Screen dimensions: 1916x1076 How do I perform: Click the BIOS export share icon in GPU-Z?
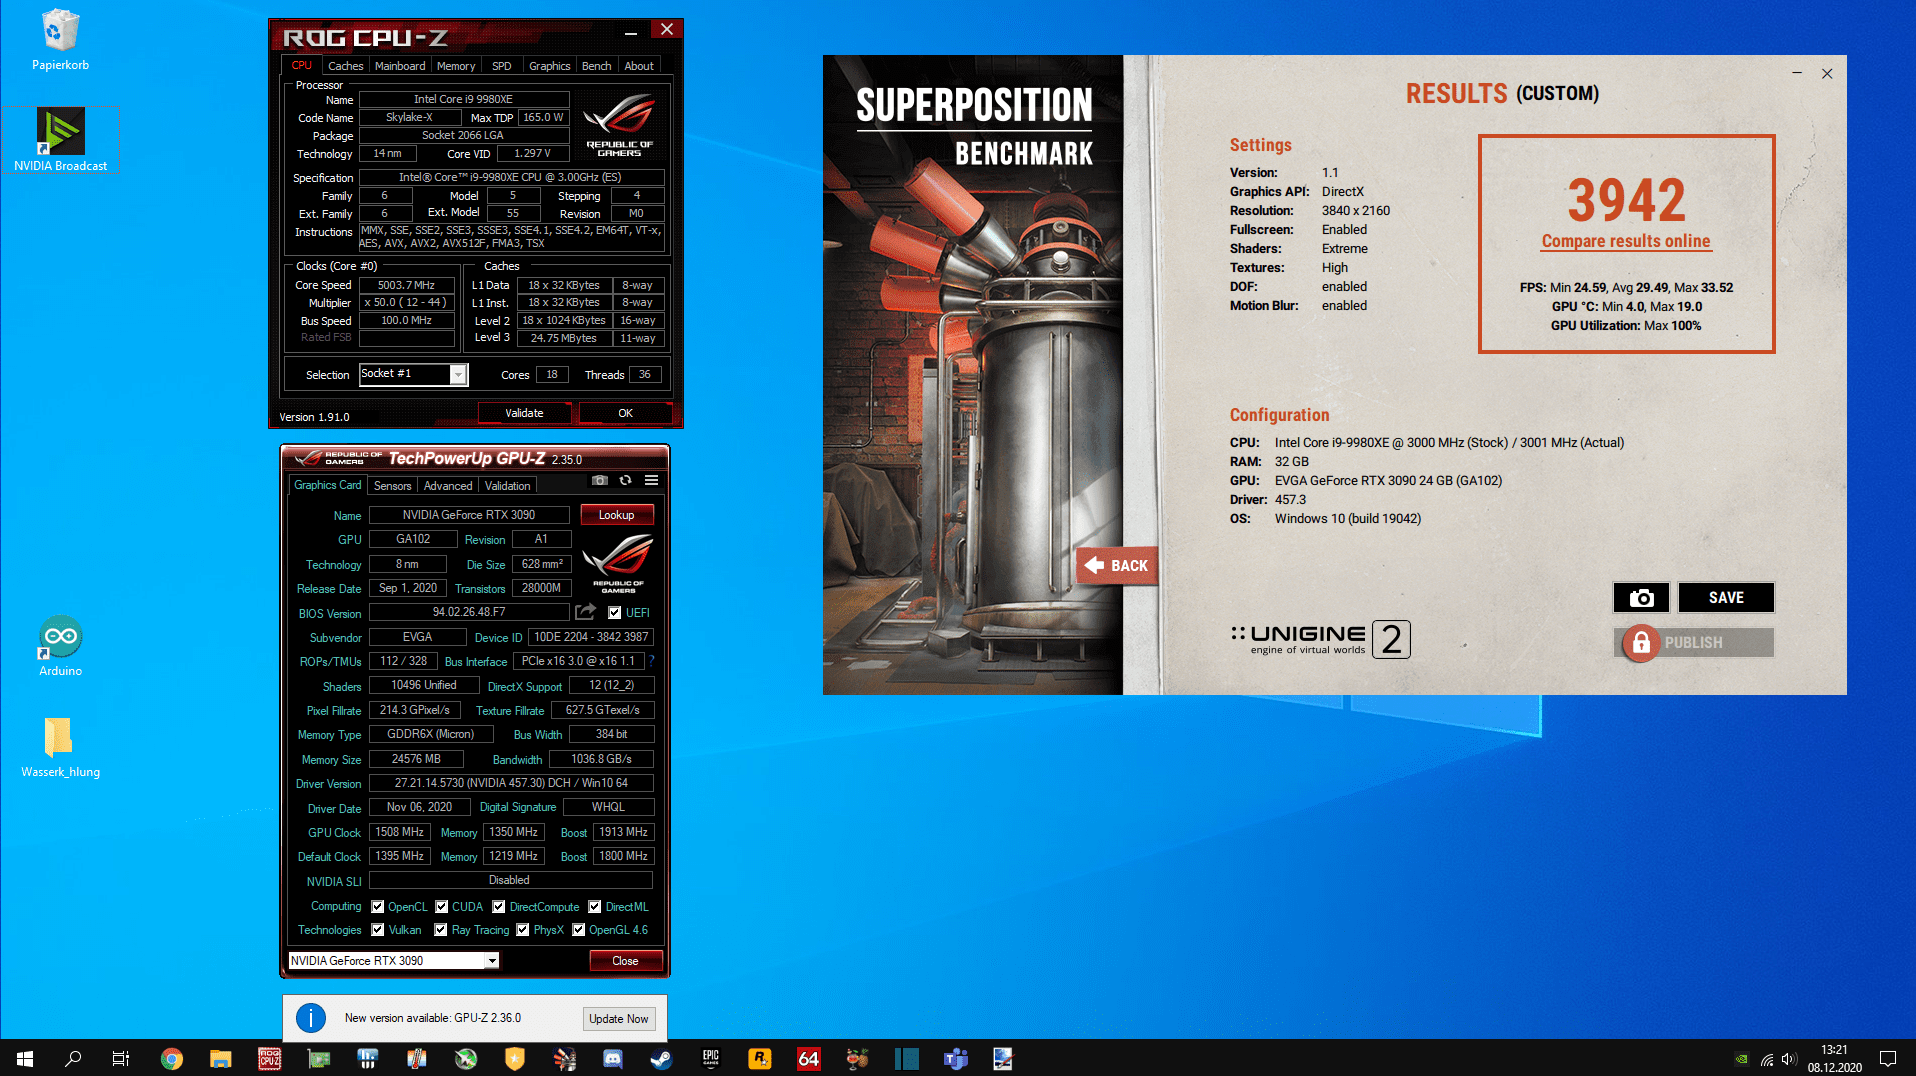coord(586,612)
